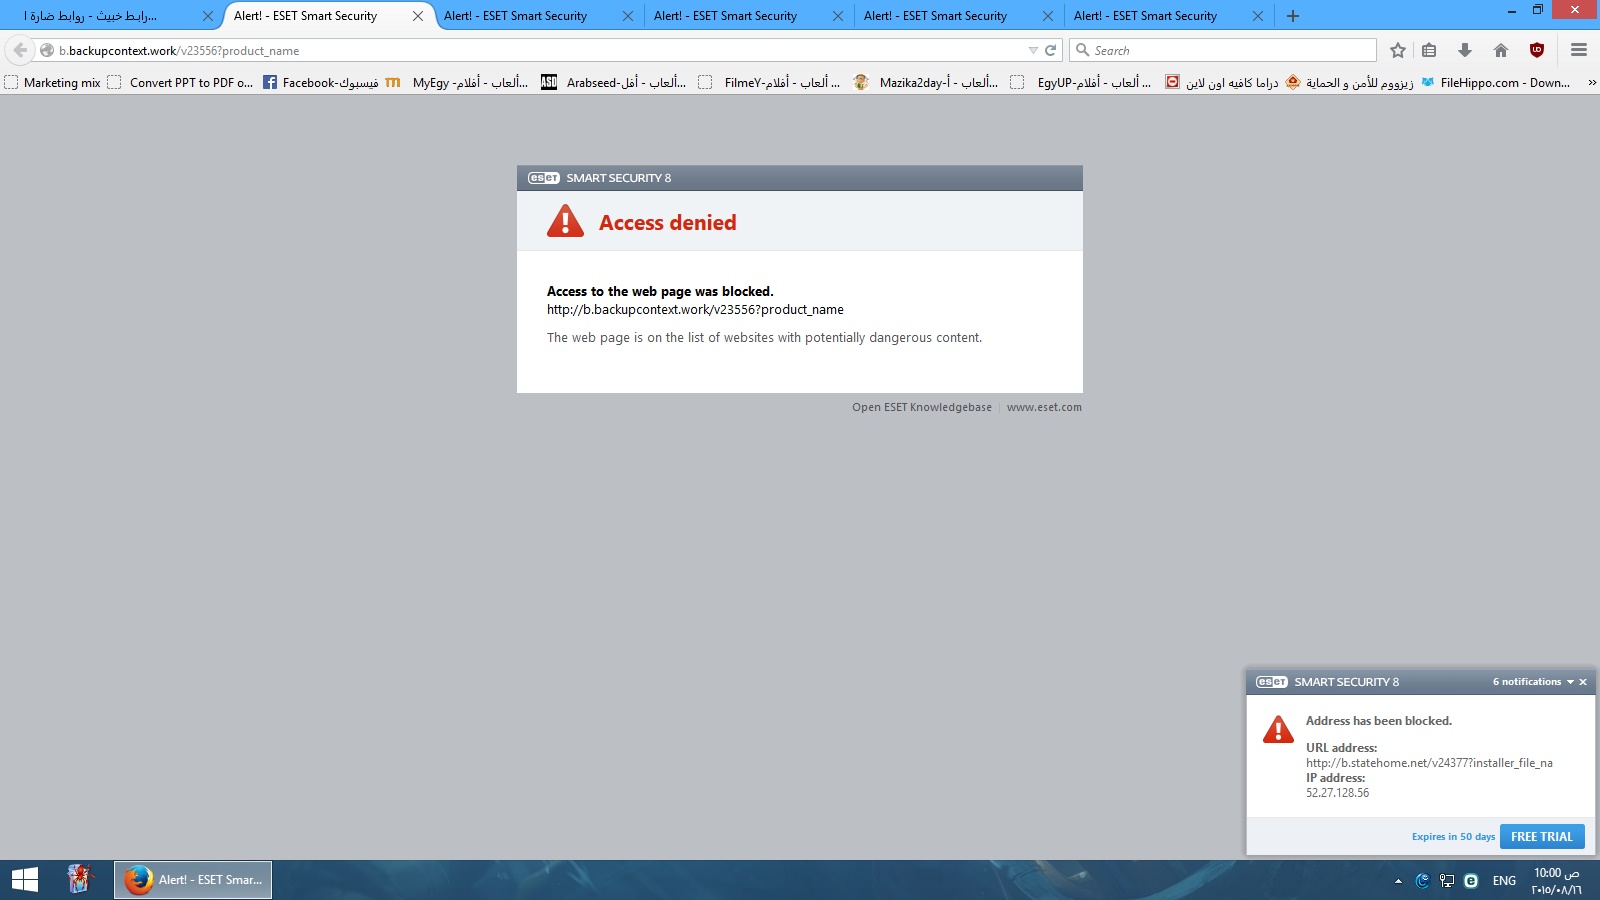Viewport: 1600px width, 900px height.
Task: Close the Arabic-titled first tab
Action: [x=208, y=16]
